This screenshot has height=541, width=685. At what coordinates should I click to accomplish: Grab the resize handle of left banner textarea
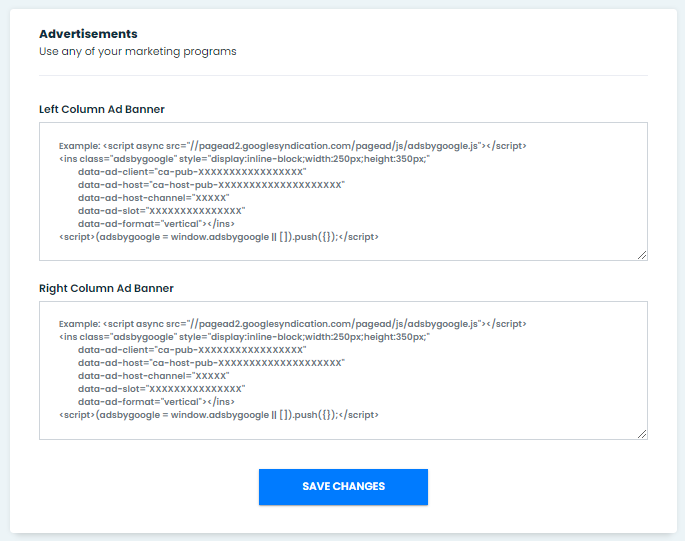(x=642, y=255)
